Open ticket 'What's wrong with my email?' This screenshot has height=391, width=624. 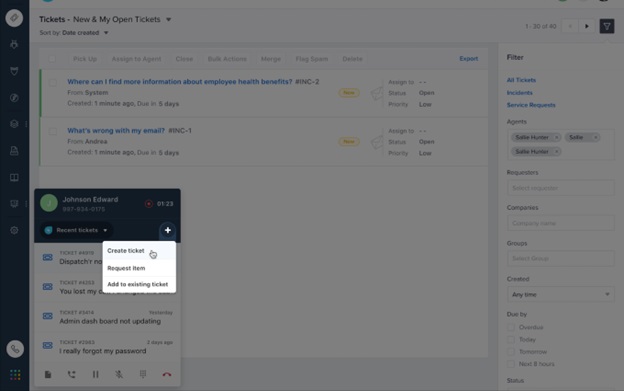tap(116, 130)
